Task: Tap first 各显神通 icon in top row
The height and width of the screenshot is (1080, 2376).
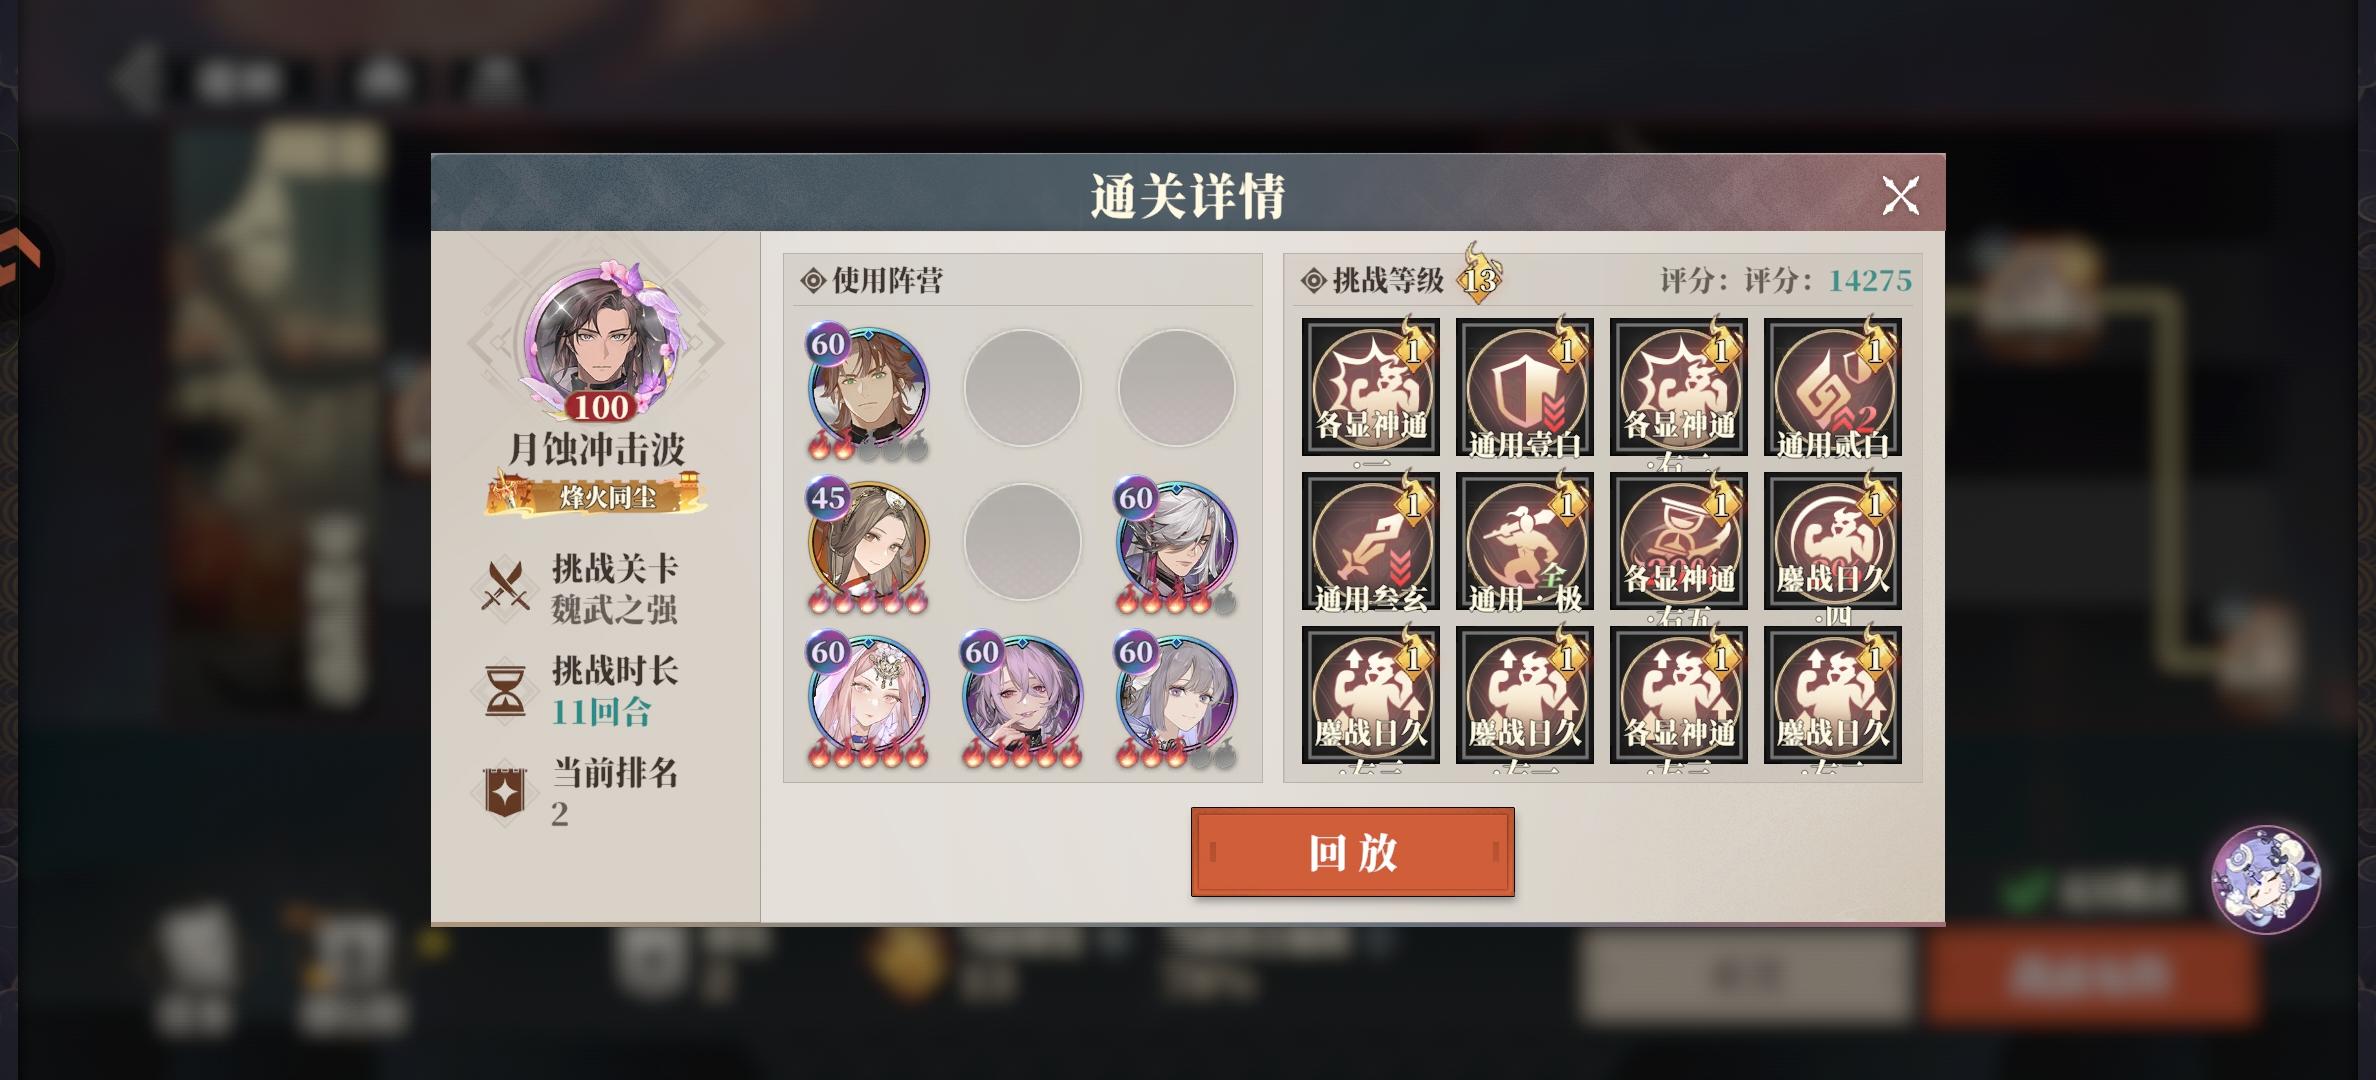Action: (1370, 387)
